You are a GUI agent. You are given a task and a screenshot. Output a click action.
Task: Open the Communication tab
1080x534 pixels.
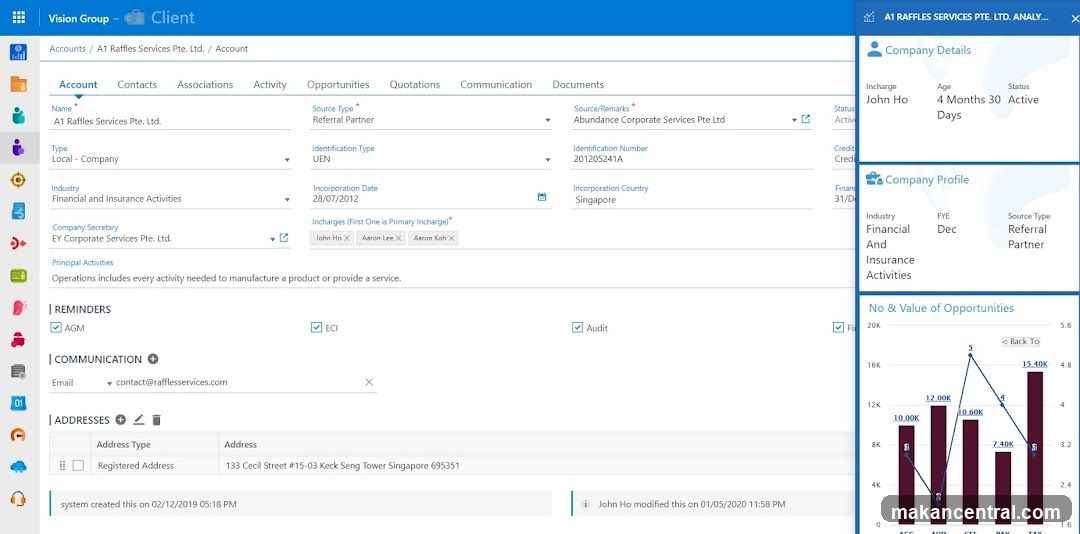[x=496, y=84]
